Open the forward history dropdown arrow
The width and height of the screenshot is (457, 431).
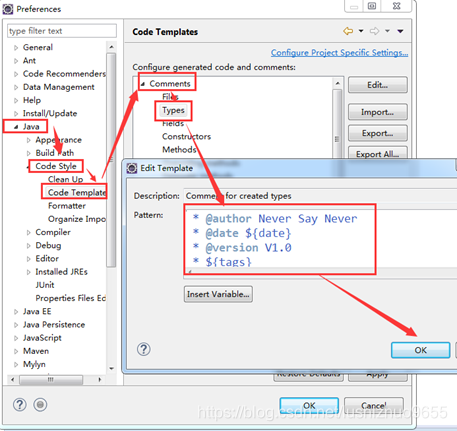coord(387,31)
